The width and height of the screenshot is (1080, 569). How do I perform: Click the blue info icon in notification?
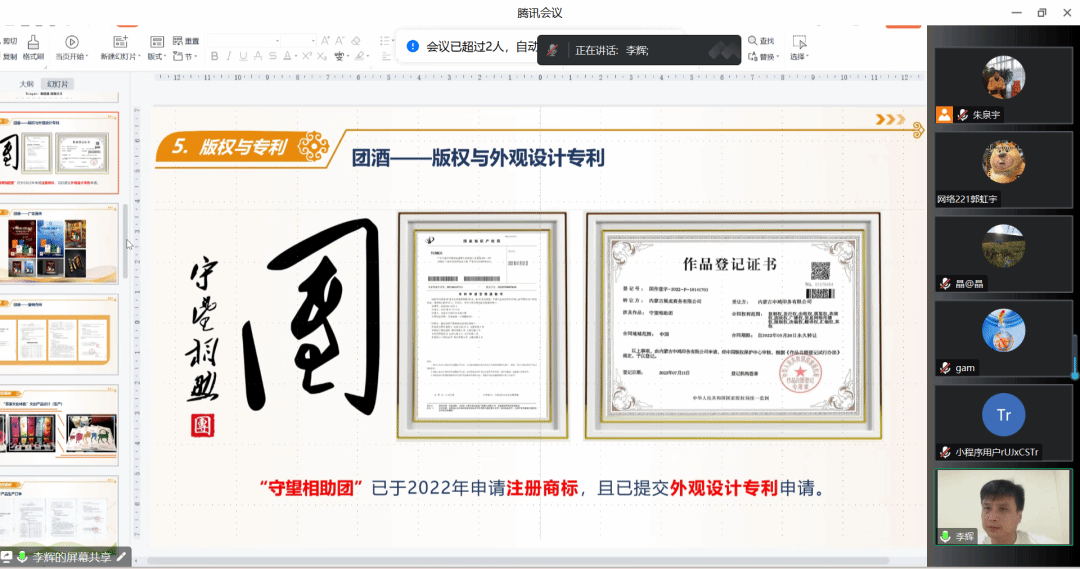(413, 46)
